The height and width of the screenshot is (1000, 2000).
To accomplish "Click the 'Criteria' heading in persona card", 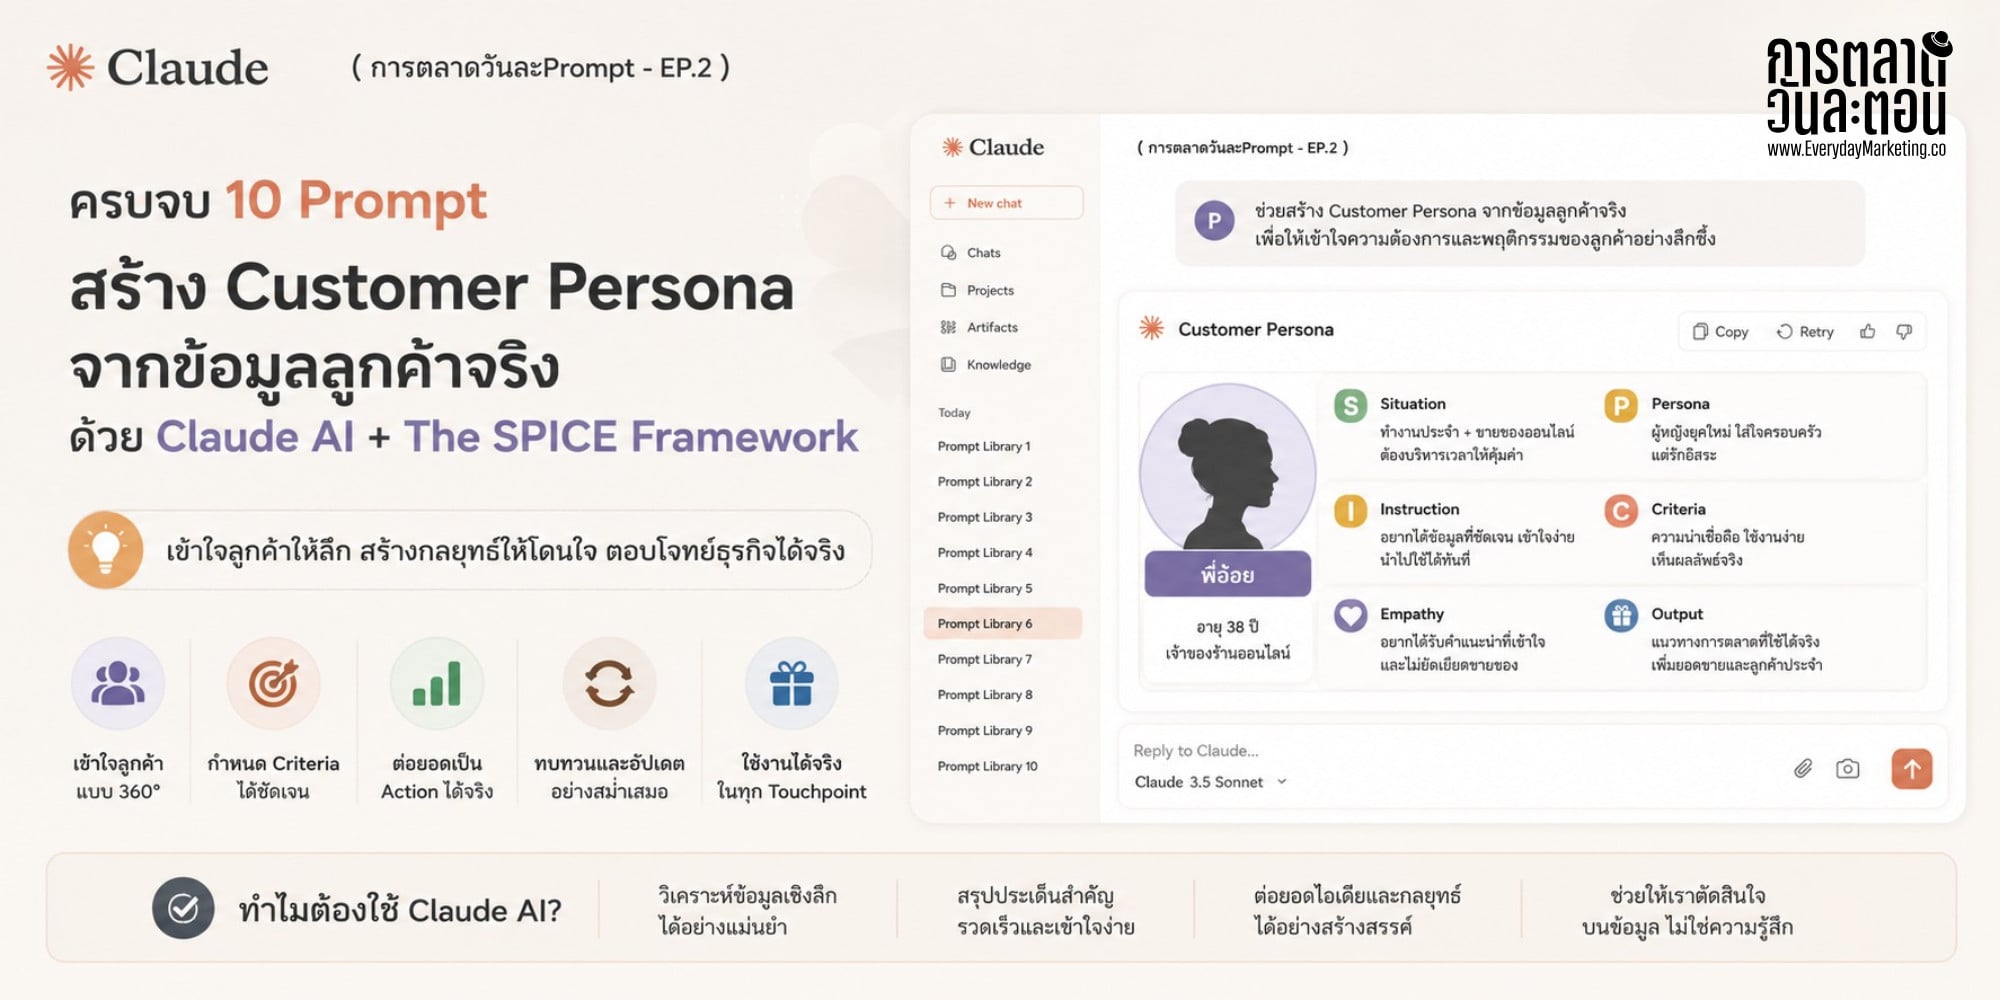I will [x=1678, y=509].
